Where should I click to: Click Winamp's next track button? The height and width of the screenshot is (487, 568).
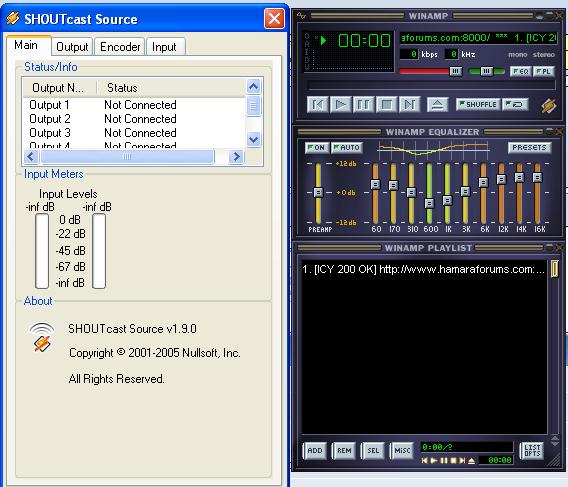[x=410, y=105]
